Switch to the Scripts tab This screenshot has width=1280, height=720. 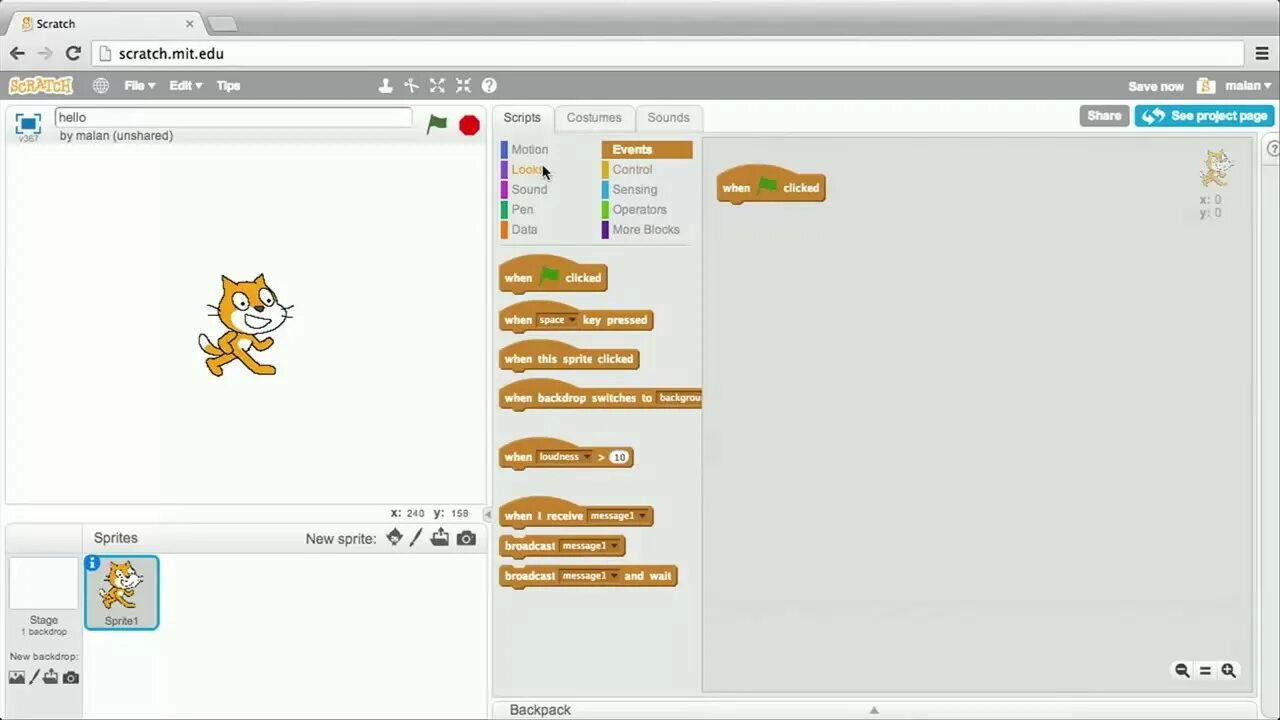pyautogui.click(x=522, y=117)
